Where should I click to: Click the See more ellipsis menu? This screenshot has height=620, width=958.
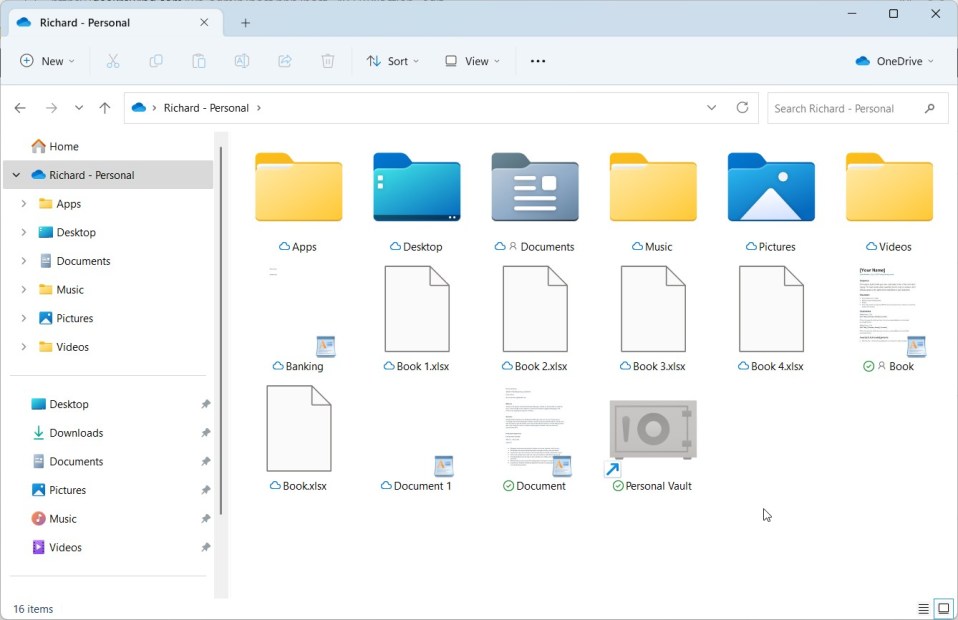(537, 61)
